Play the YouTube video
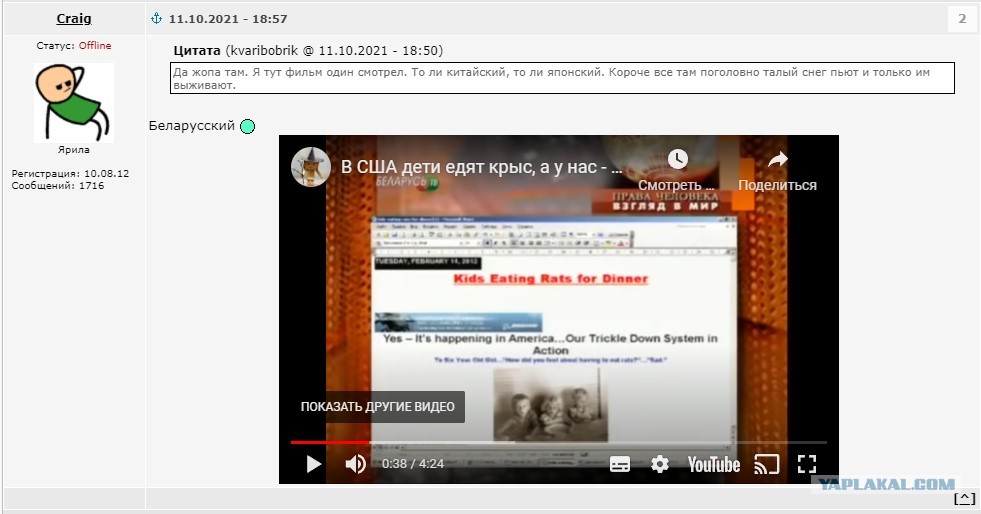 coord(313,464)
